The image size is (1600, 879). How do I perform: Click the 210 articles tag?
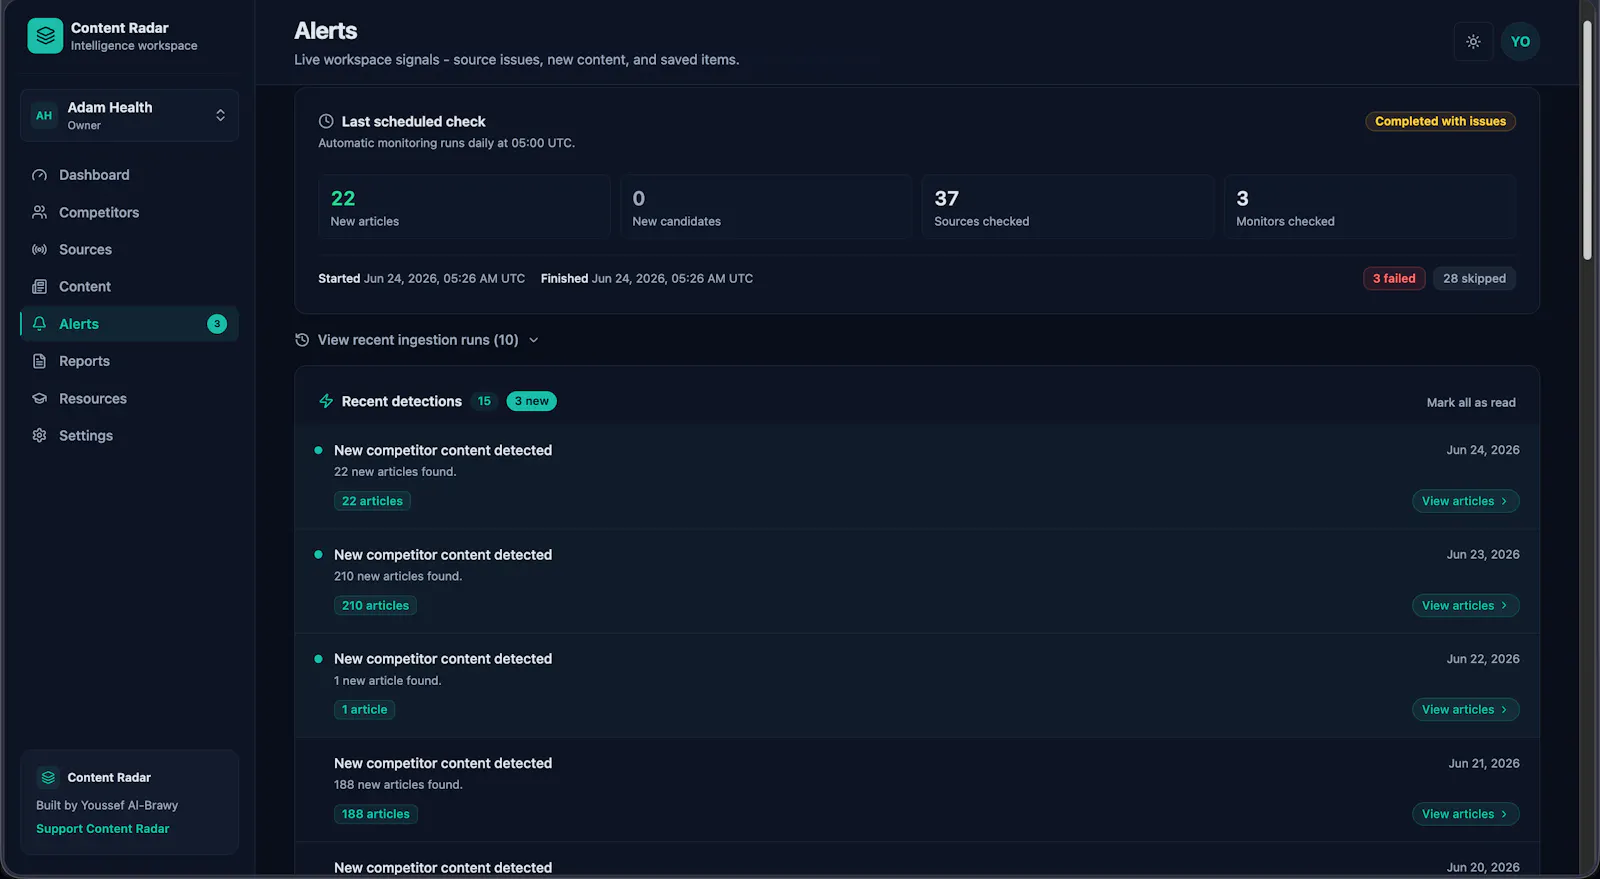pos(375,605)
